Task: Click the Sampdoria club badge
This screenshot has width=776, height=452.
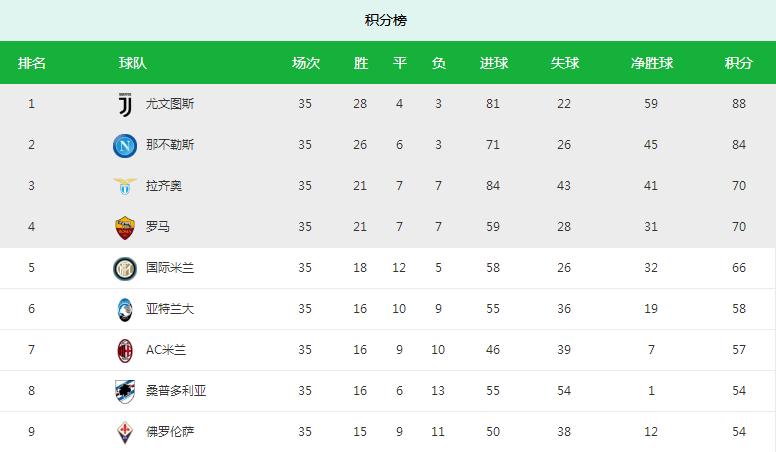Action: (125, 391)
